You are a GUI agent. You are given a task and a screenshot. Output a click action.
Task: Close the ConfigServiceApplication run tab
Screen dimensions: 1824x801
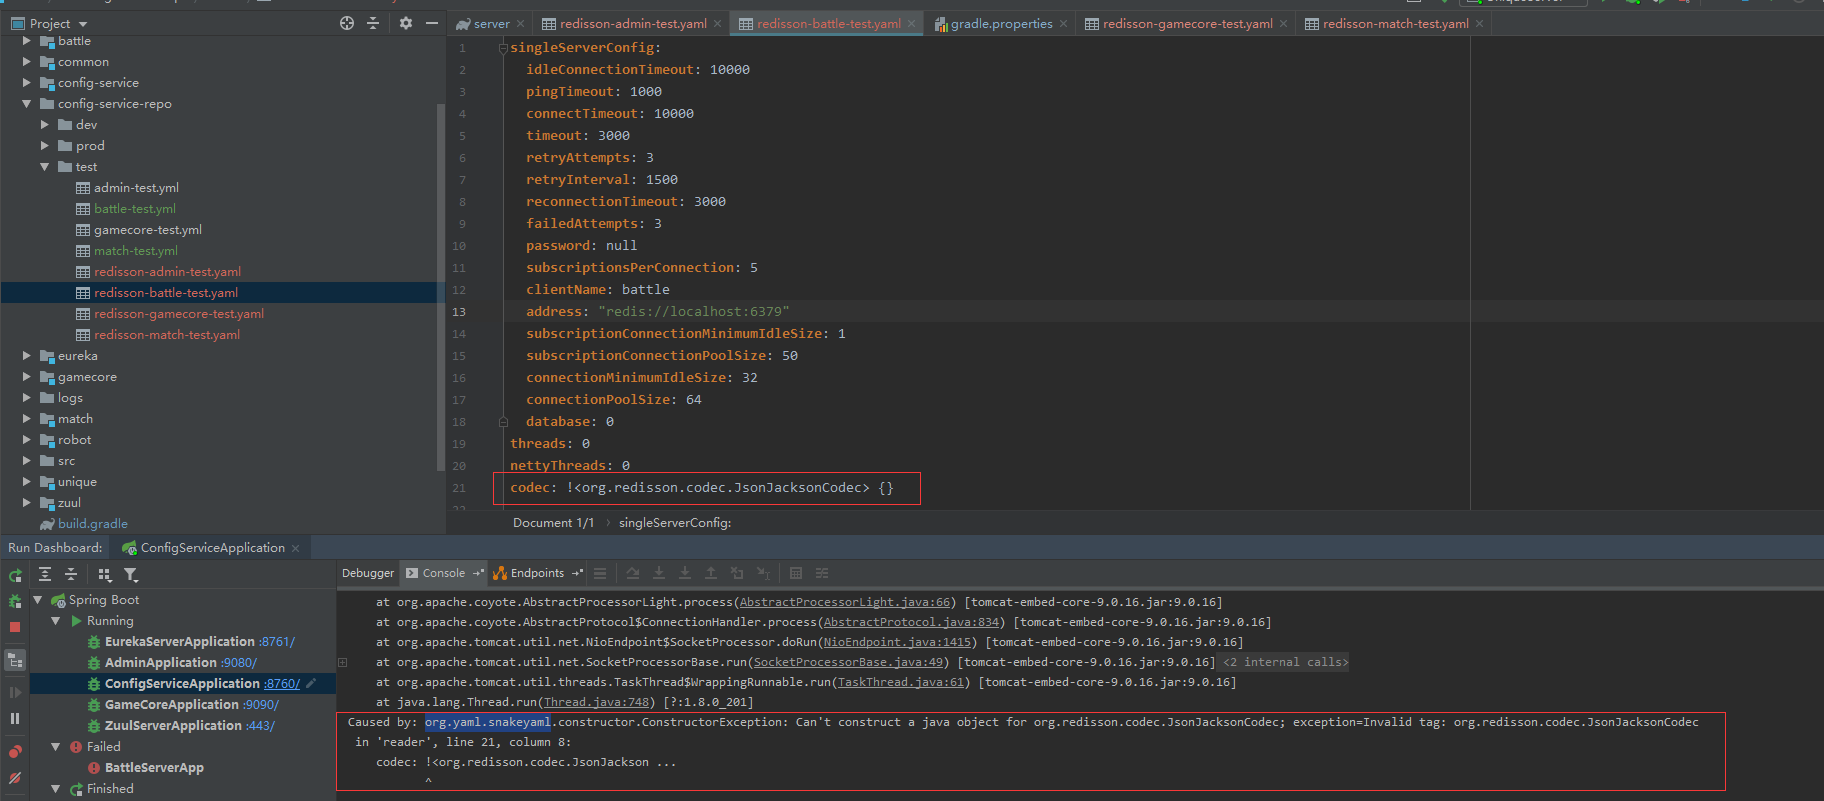pos(295,548)
